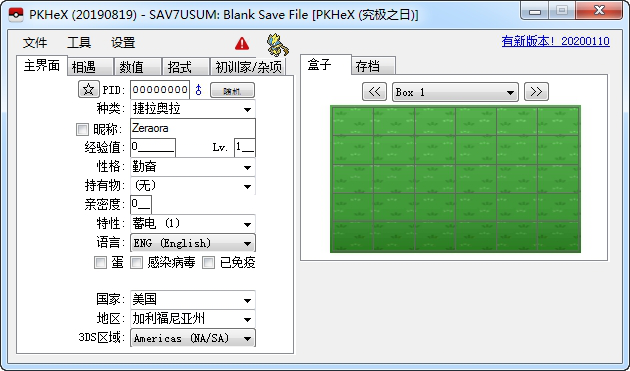Viewport: 630px width, 371px height.
Task: Click the 经验值 experience field
Action: (x=153, y=147)
